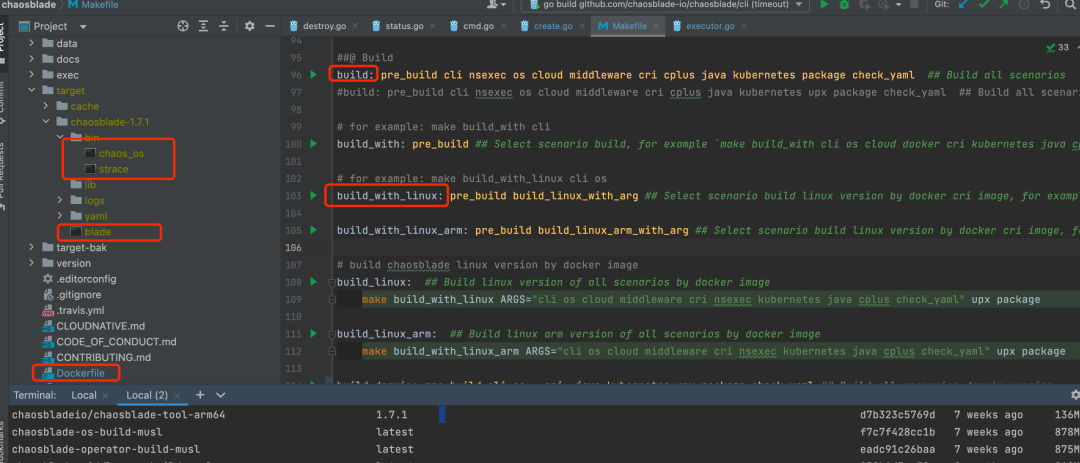
Task: Add a new terminal tab with plus
Action: pyautogui.click(x=200, y=395)
